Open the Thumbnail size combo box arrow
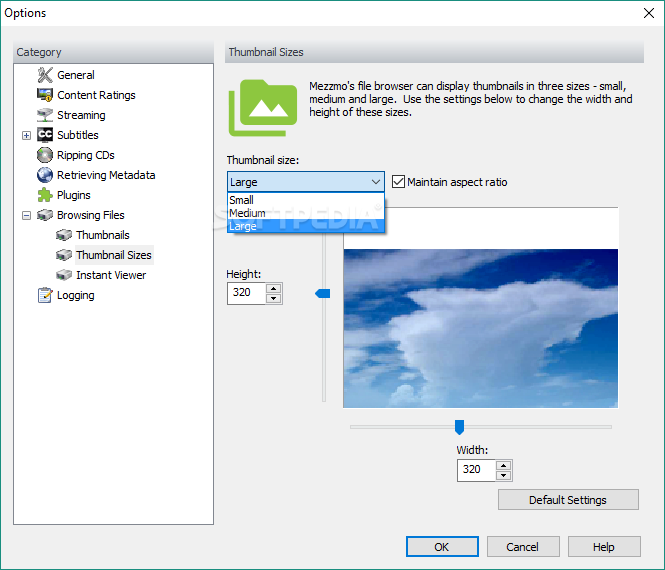 coord(375,182)
